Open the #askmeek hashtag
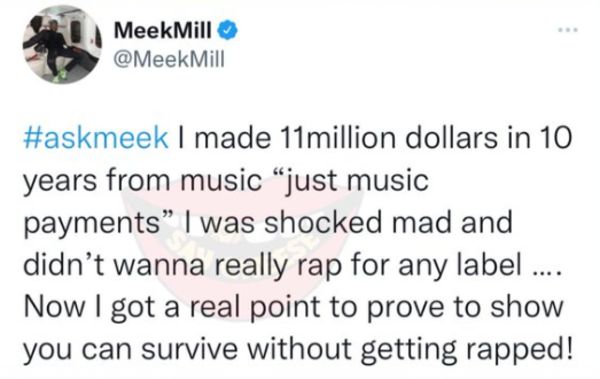 96,138
